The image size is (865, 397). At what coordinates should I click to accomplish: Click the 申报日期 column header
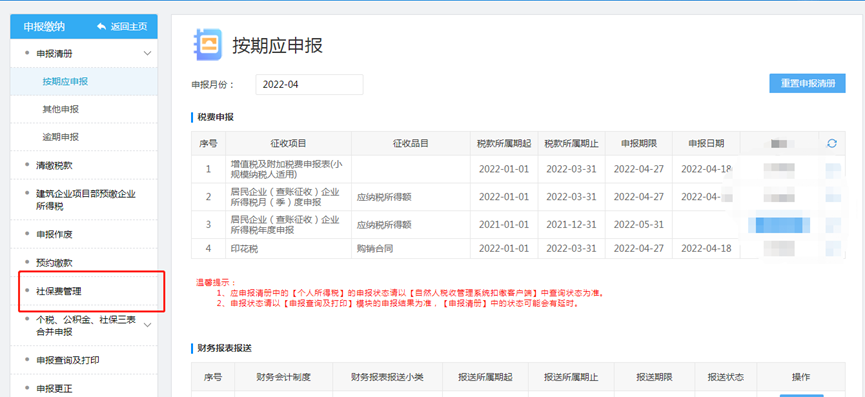point(706,143)
